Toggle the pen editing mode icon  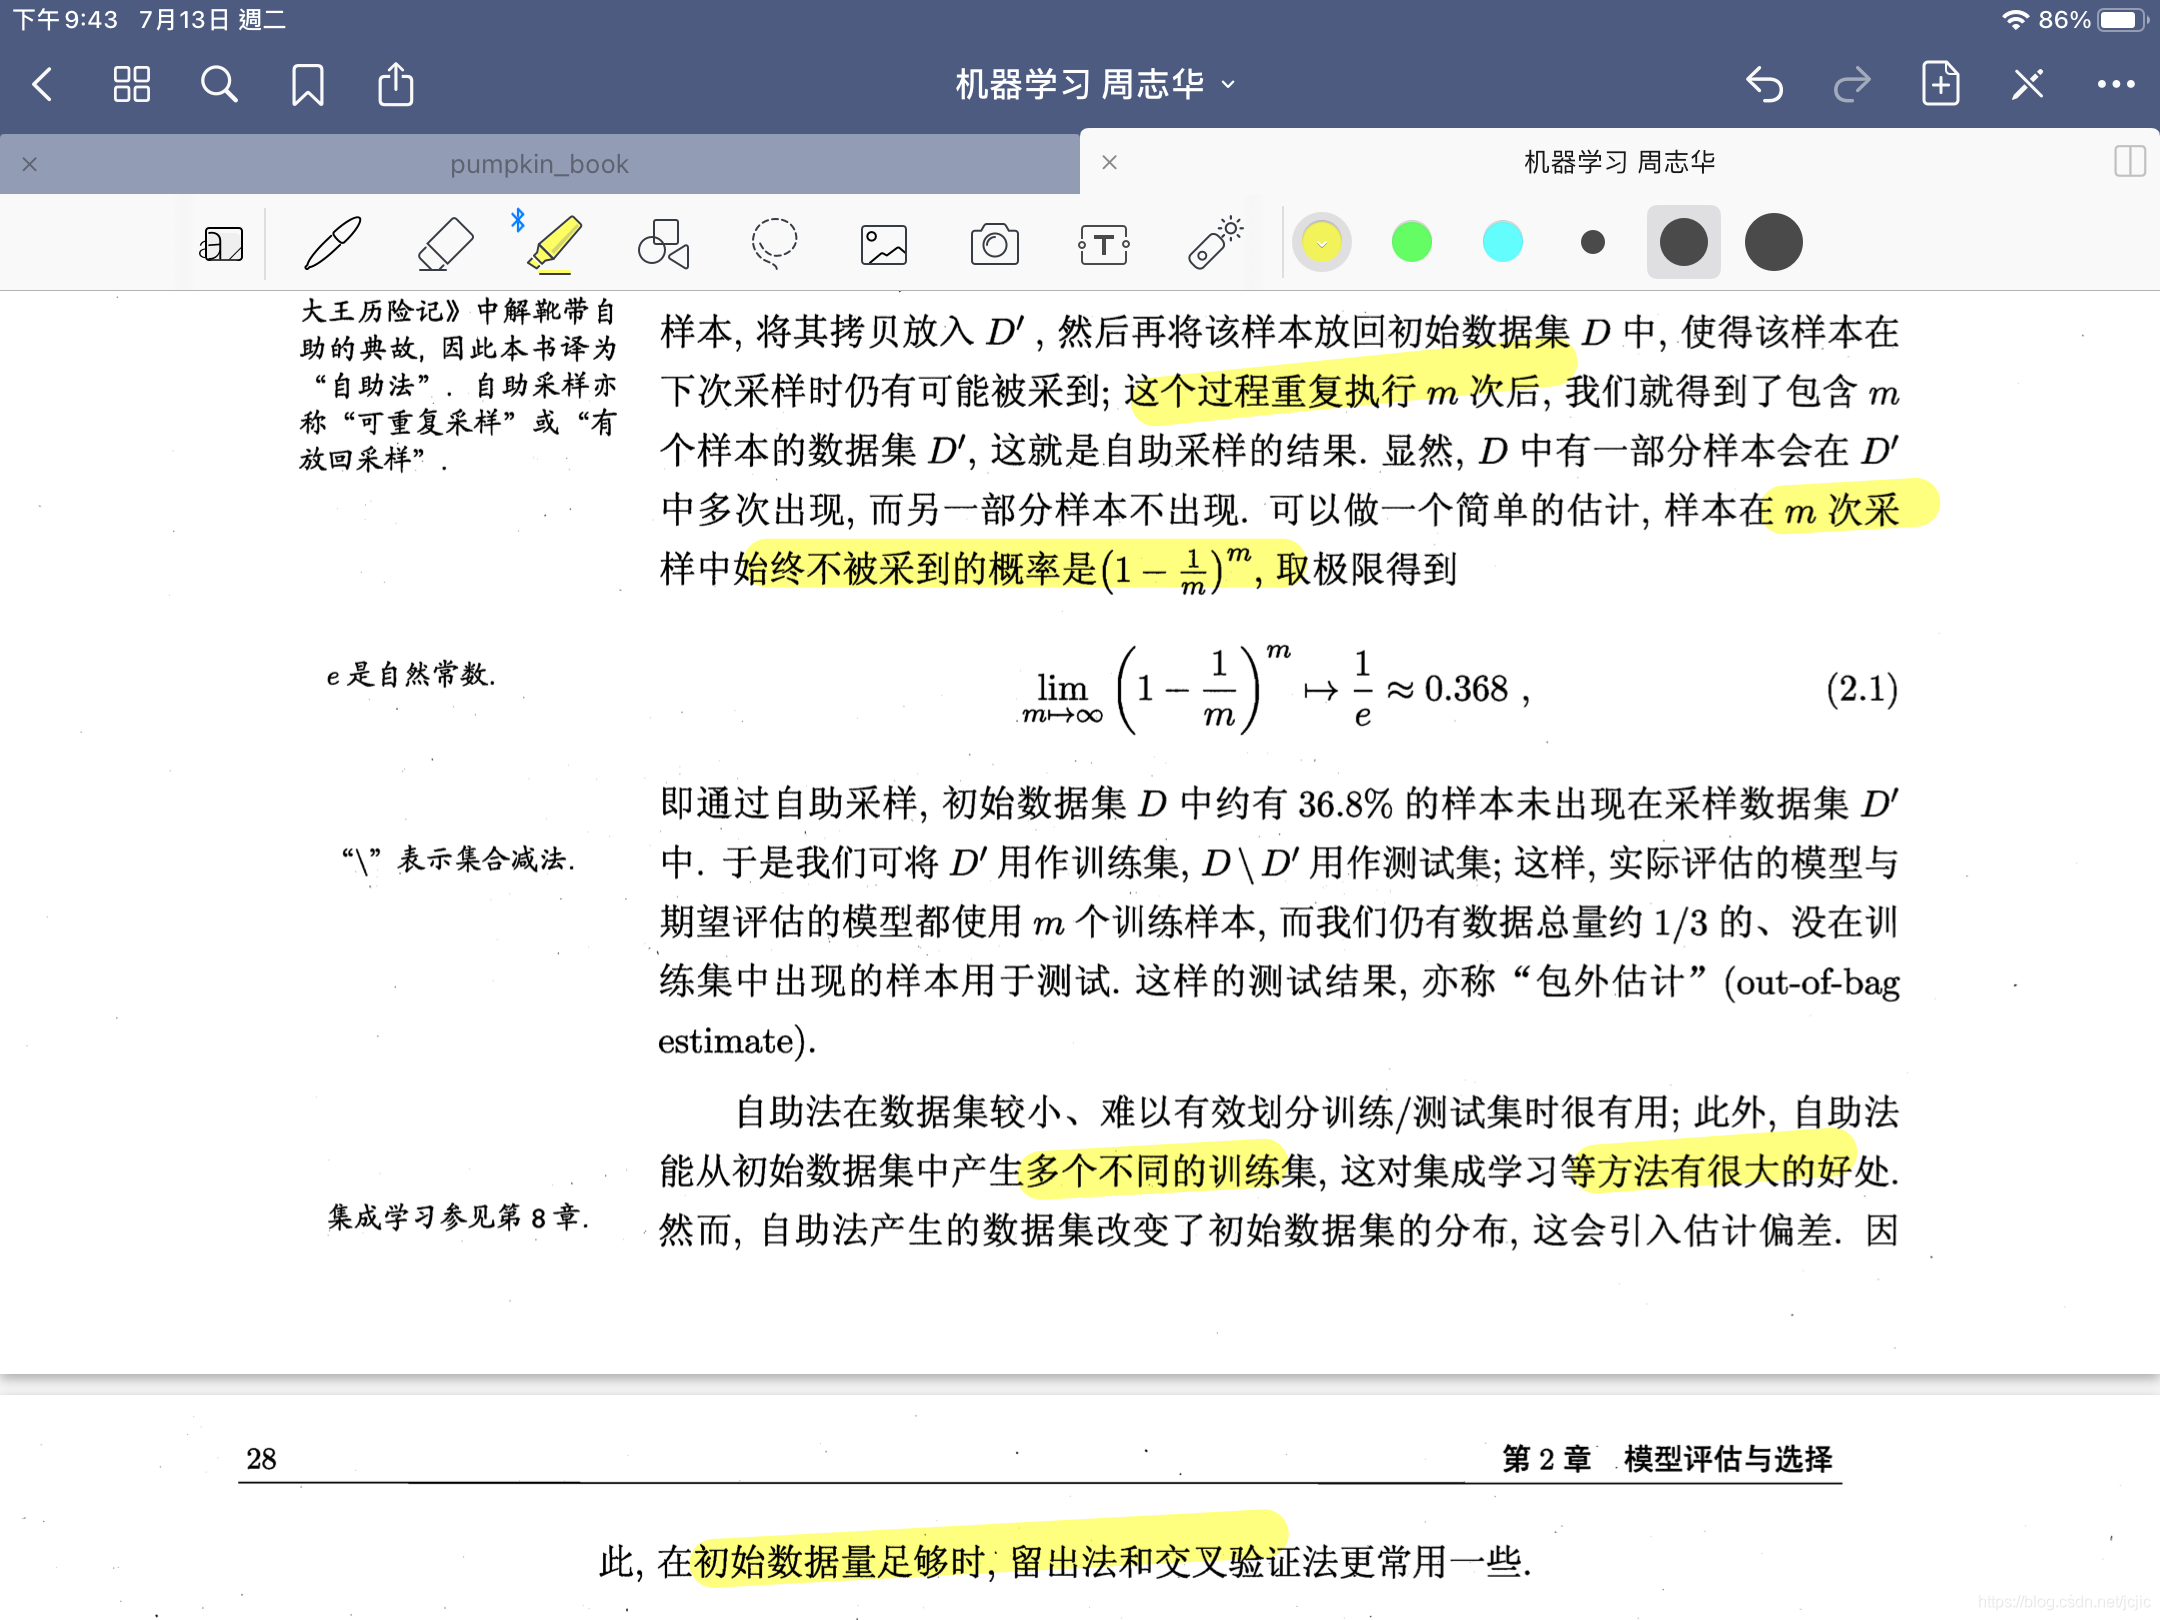coord(2028,84)
